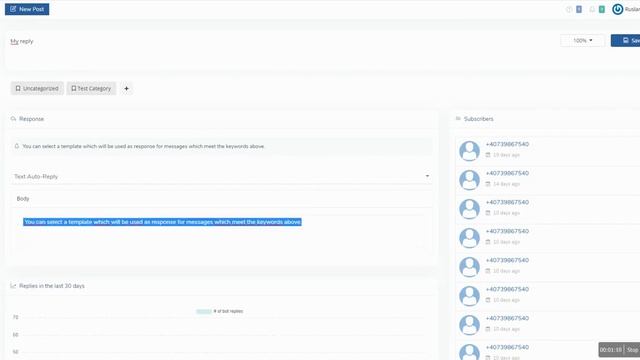Click the 19 days ago timestamp text
Screen dimensions: 640x360
[506, 155]
